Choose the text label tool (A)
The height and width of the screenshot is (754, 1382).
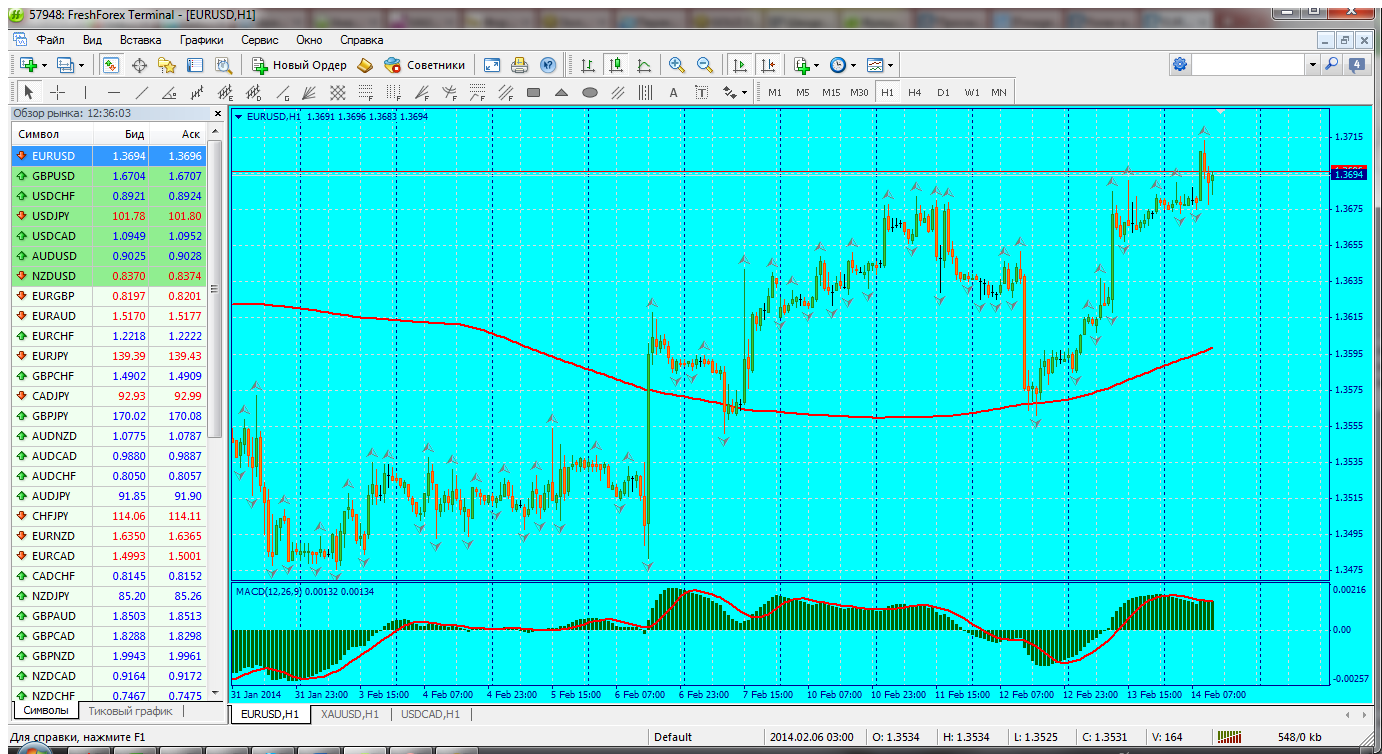(x=673, y=93)
